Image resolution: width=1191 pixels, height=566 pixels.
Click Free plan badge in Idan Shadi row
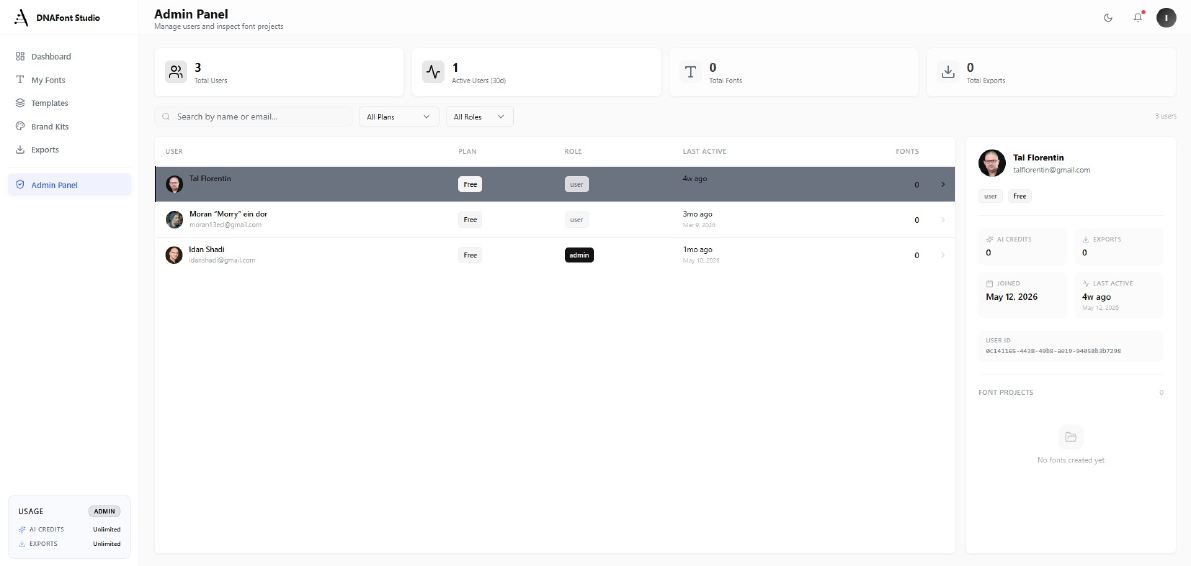click(470, 255)
